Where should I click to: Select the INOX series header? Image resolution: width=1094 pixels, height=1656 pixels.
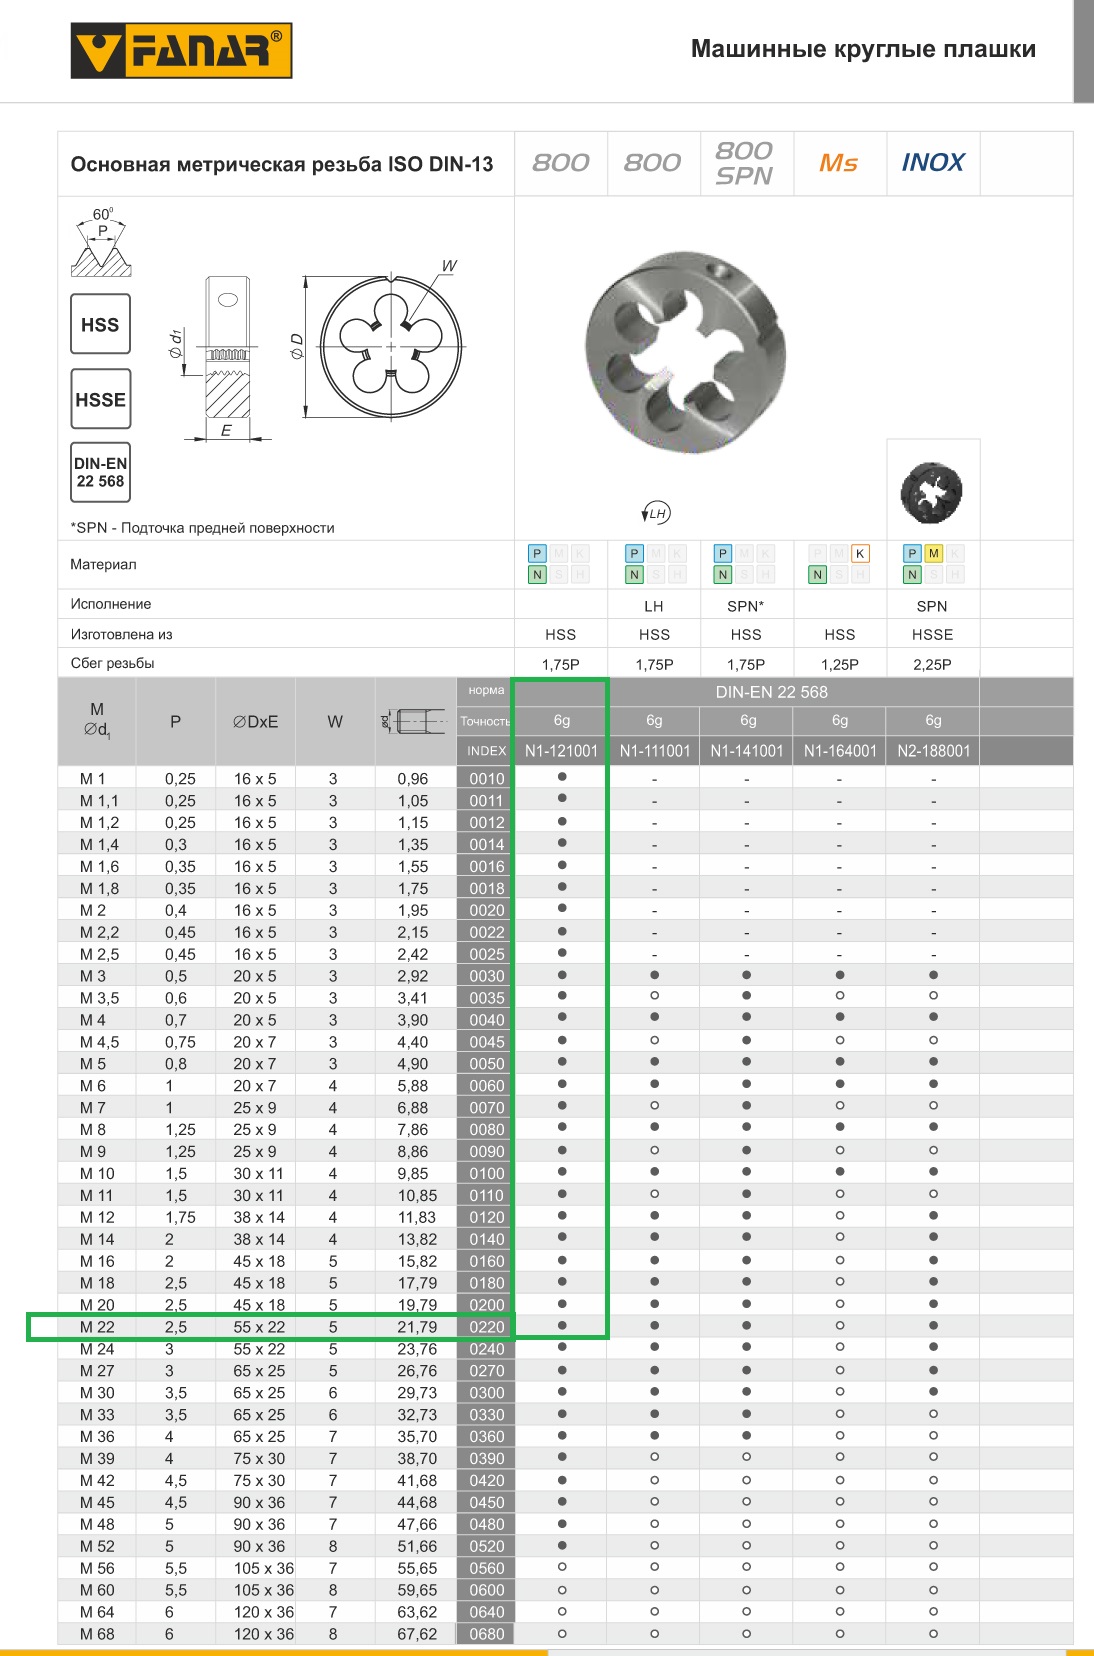(933, 162)
